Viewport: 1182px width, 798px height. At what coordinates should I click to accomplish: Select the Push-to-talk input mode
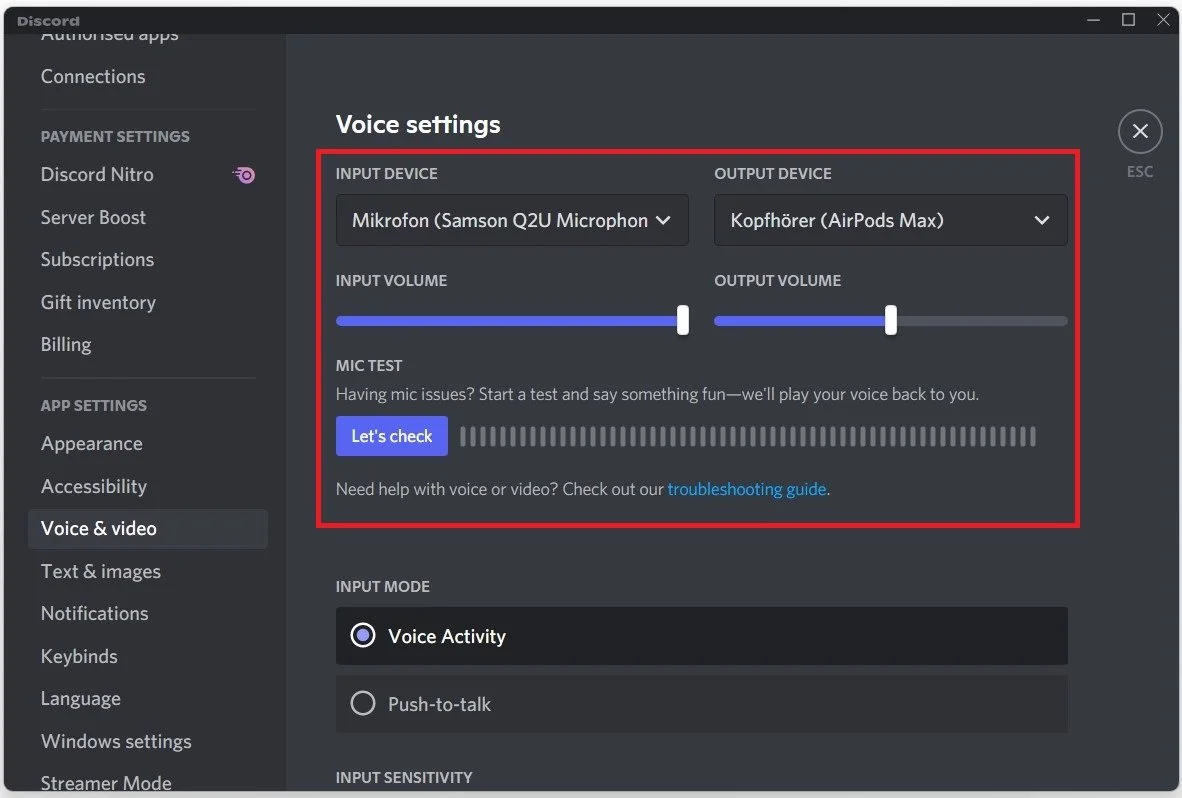tap(702, 704)
